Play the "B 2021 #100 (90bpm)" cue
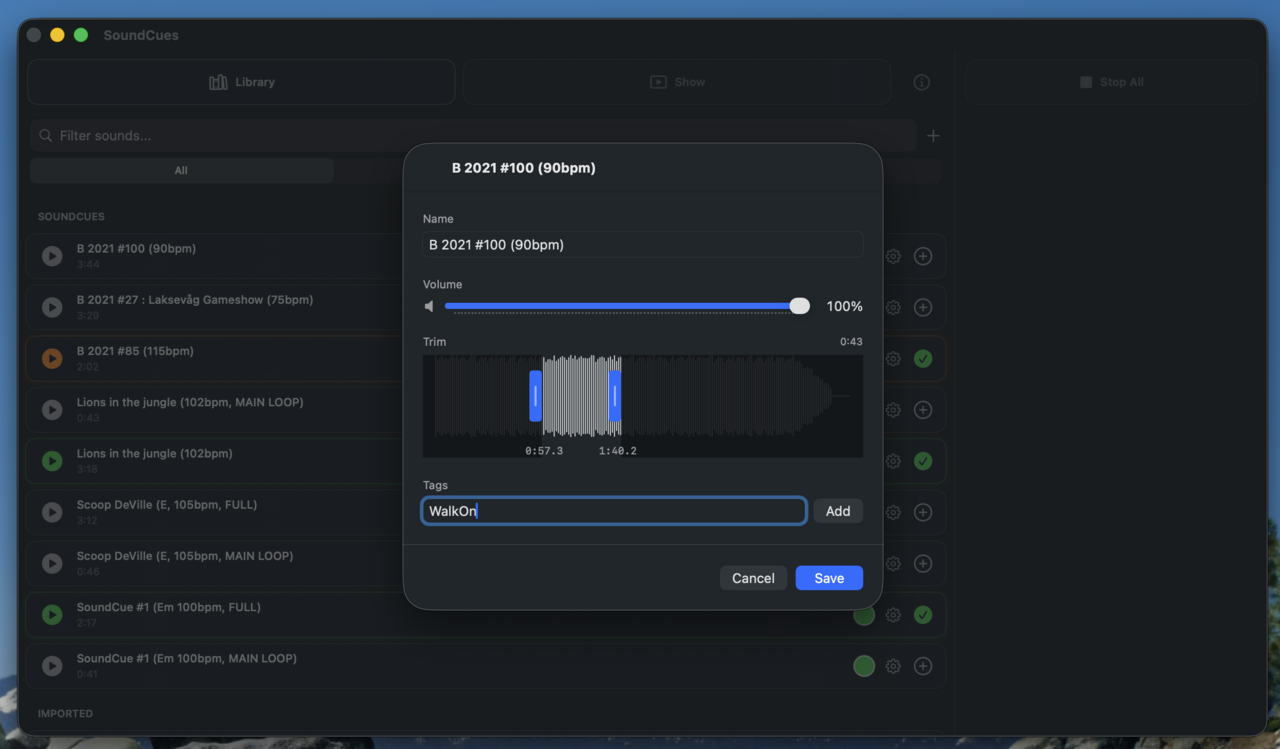Image resolution: width=1280 pixels, height=749 pixels. [52, 256]
